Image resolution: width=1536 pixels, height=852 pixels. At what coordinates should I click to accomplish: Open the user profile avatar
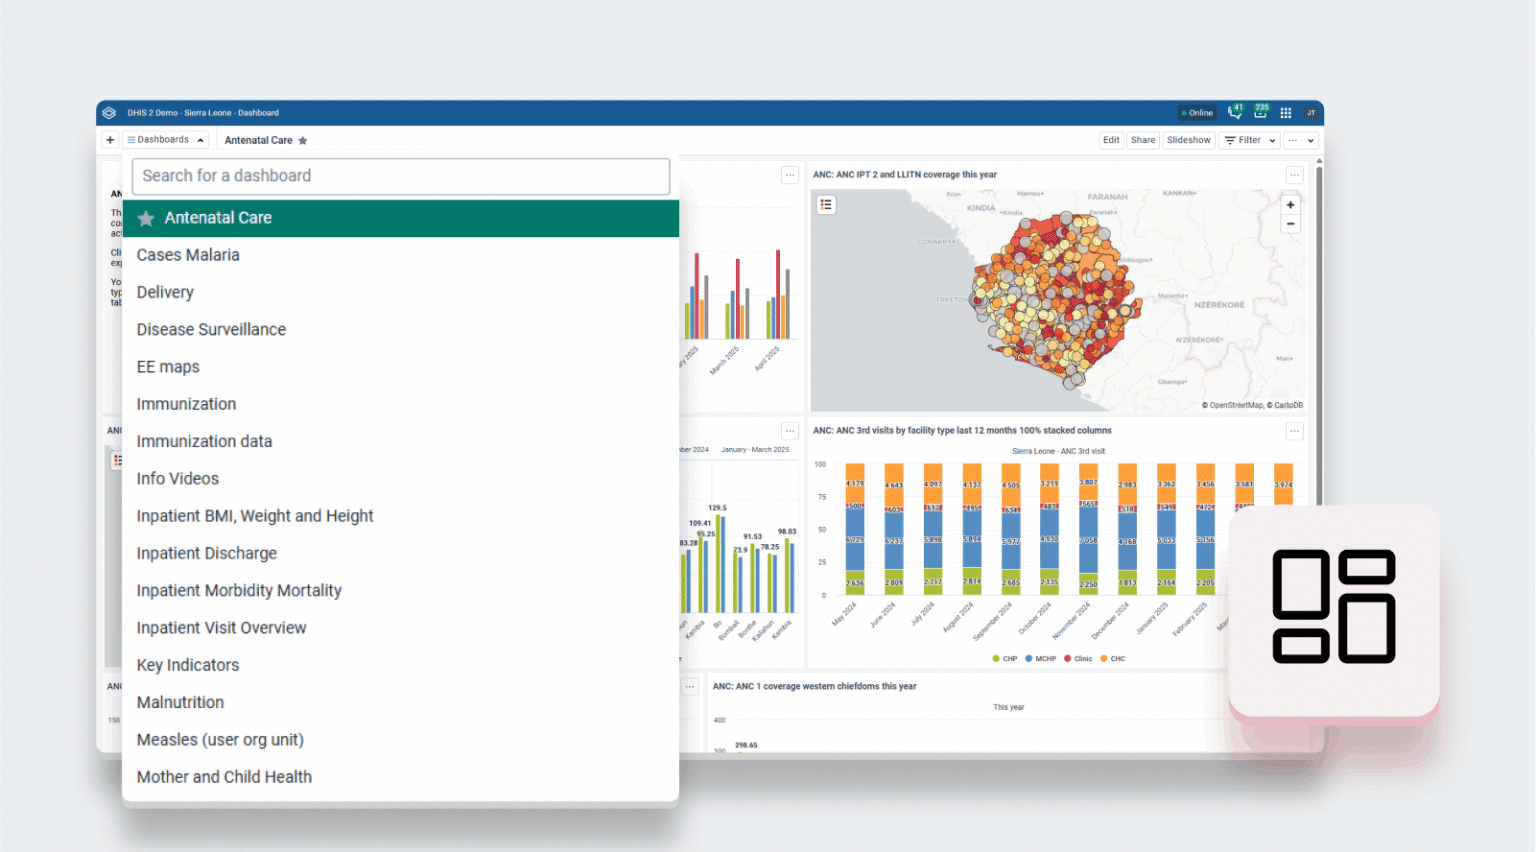(1310, 113)
